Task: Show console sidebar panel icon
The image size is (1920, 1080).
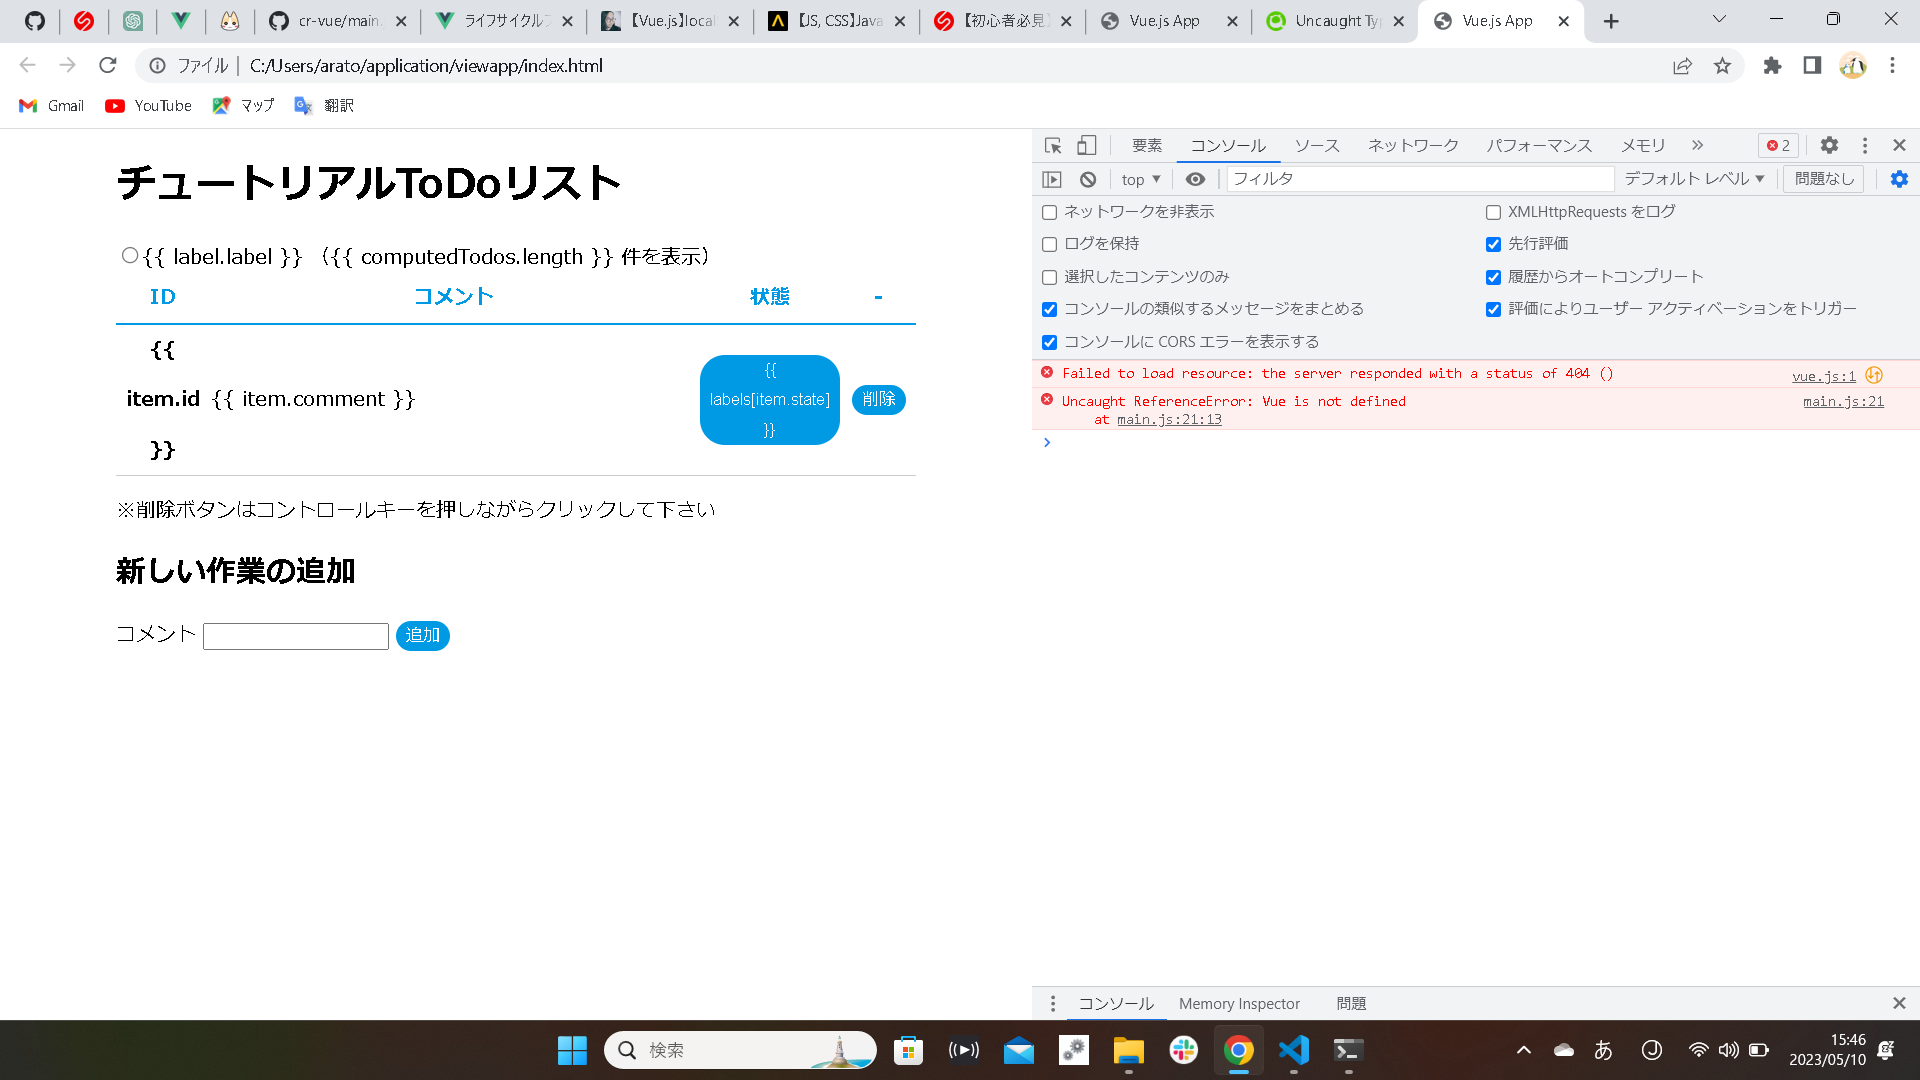Action: [x=1052, y=179]
